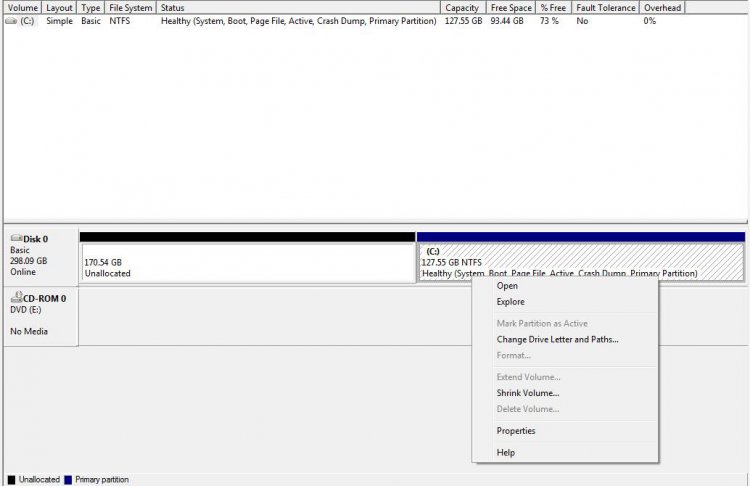Sort by the Capacity column header

[463, 8]
